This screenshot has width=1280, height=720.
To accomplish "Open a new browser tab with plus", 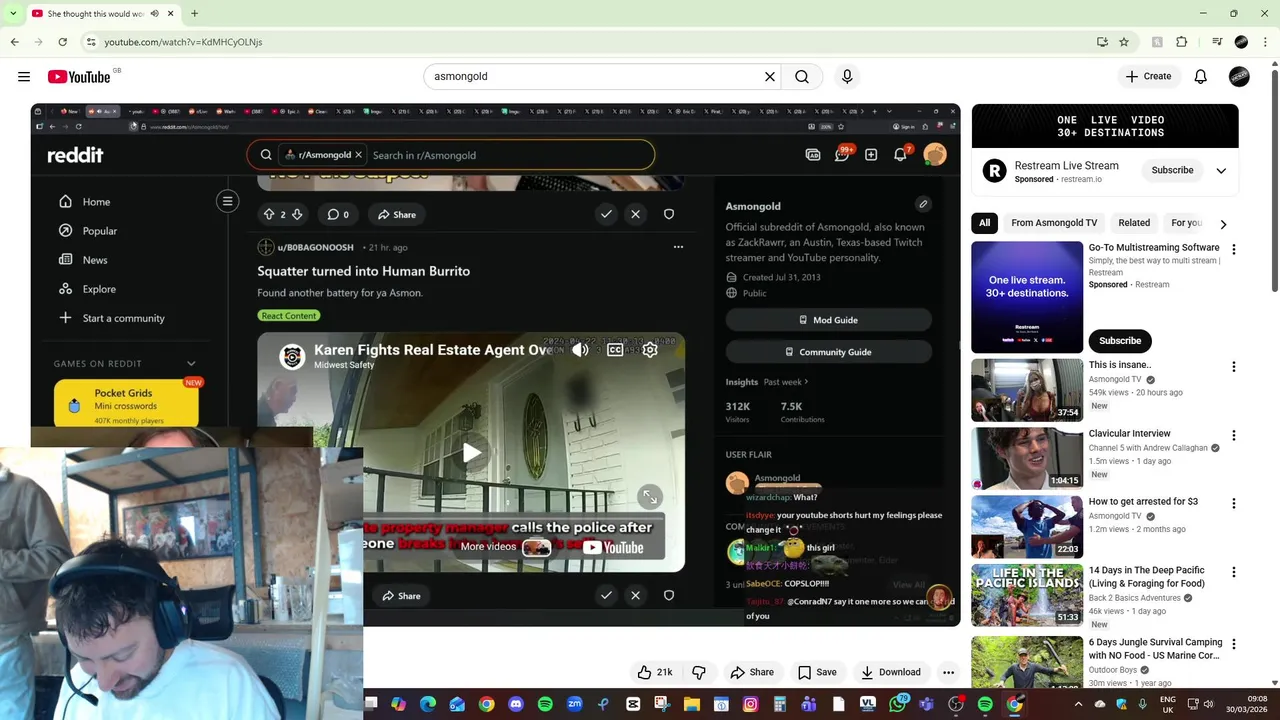I will [194, 14].
